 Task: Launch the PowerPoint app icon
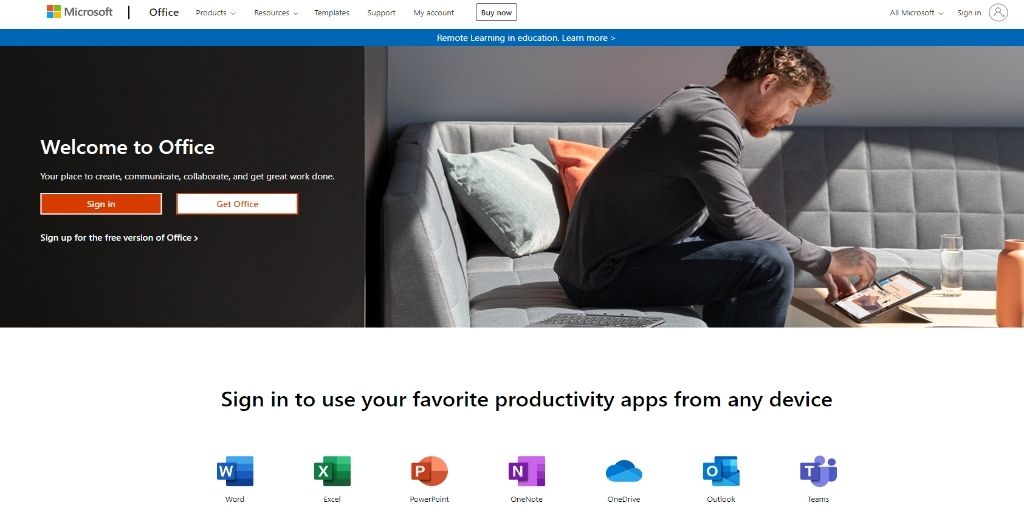(429, 471)
